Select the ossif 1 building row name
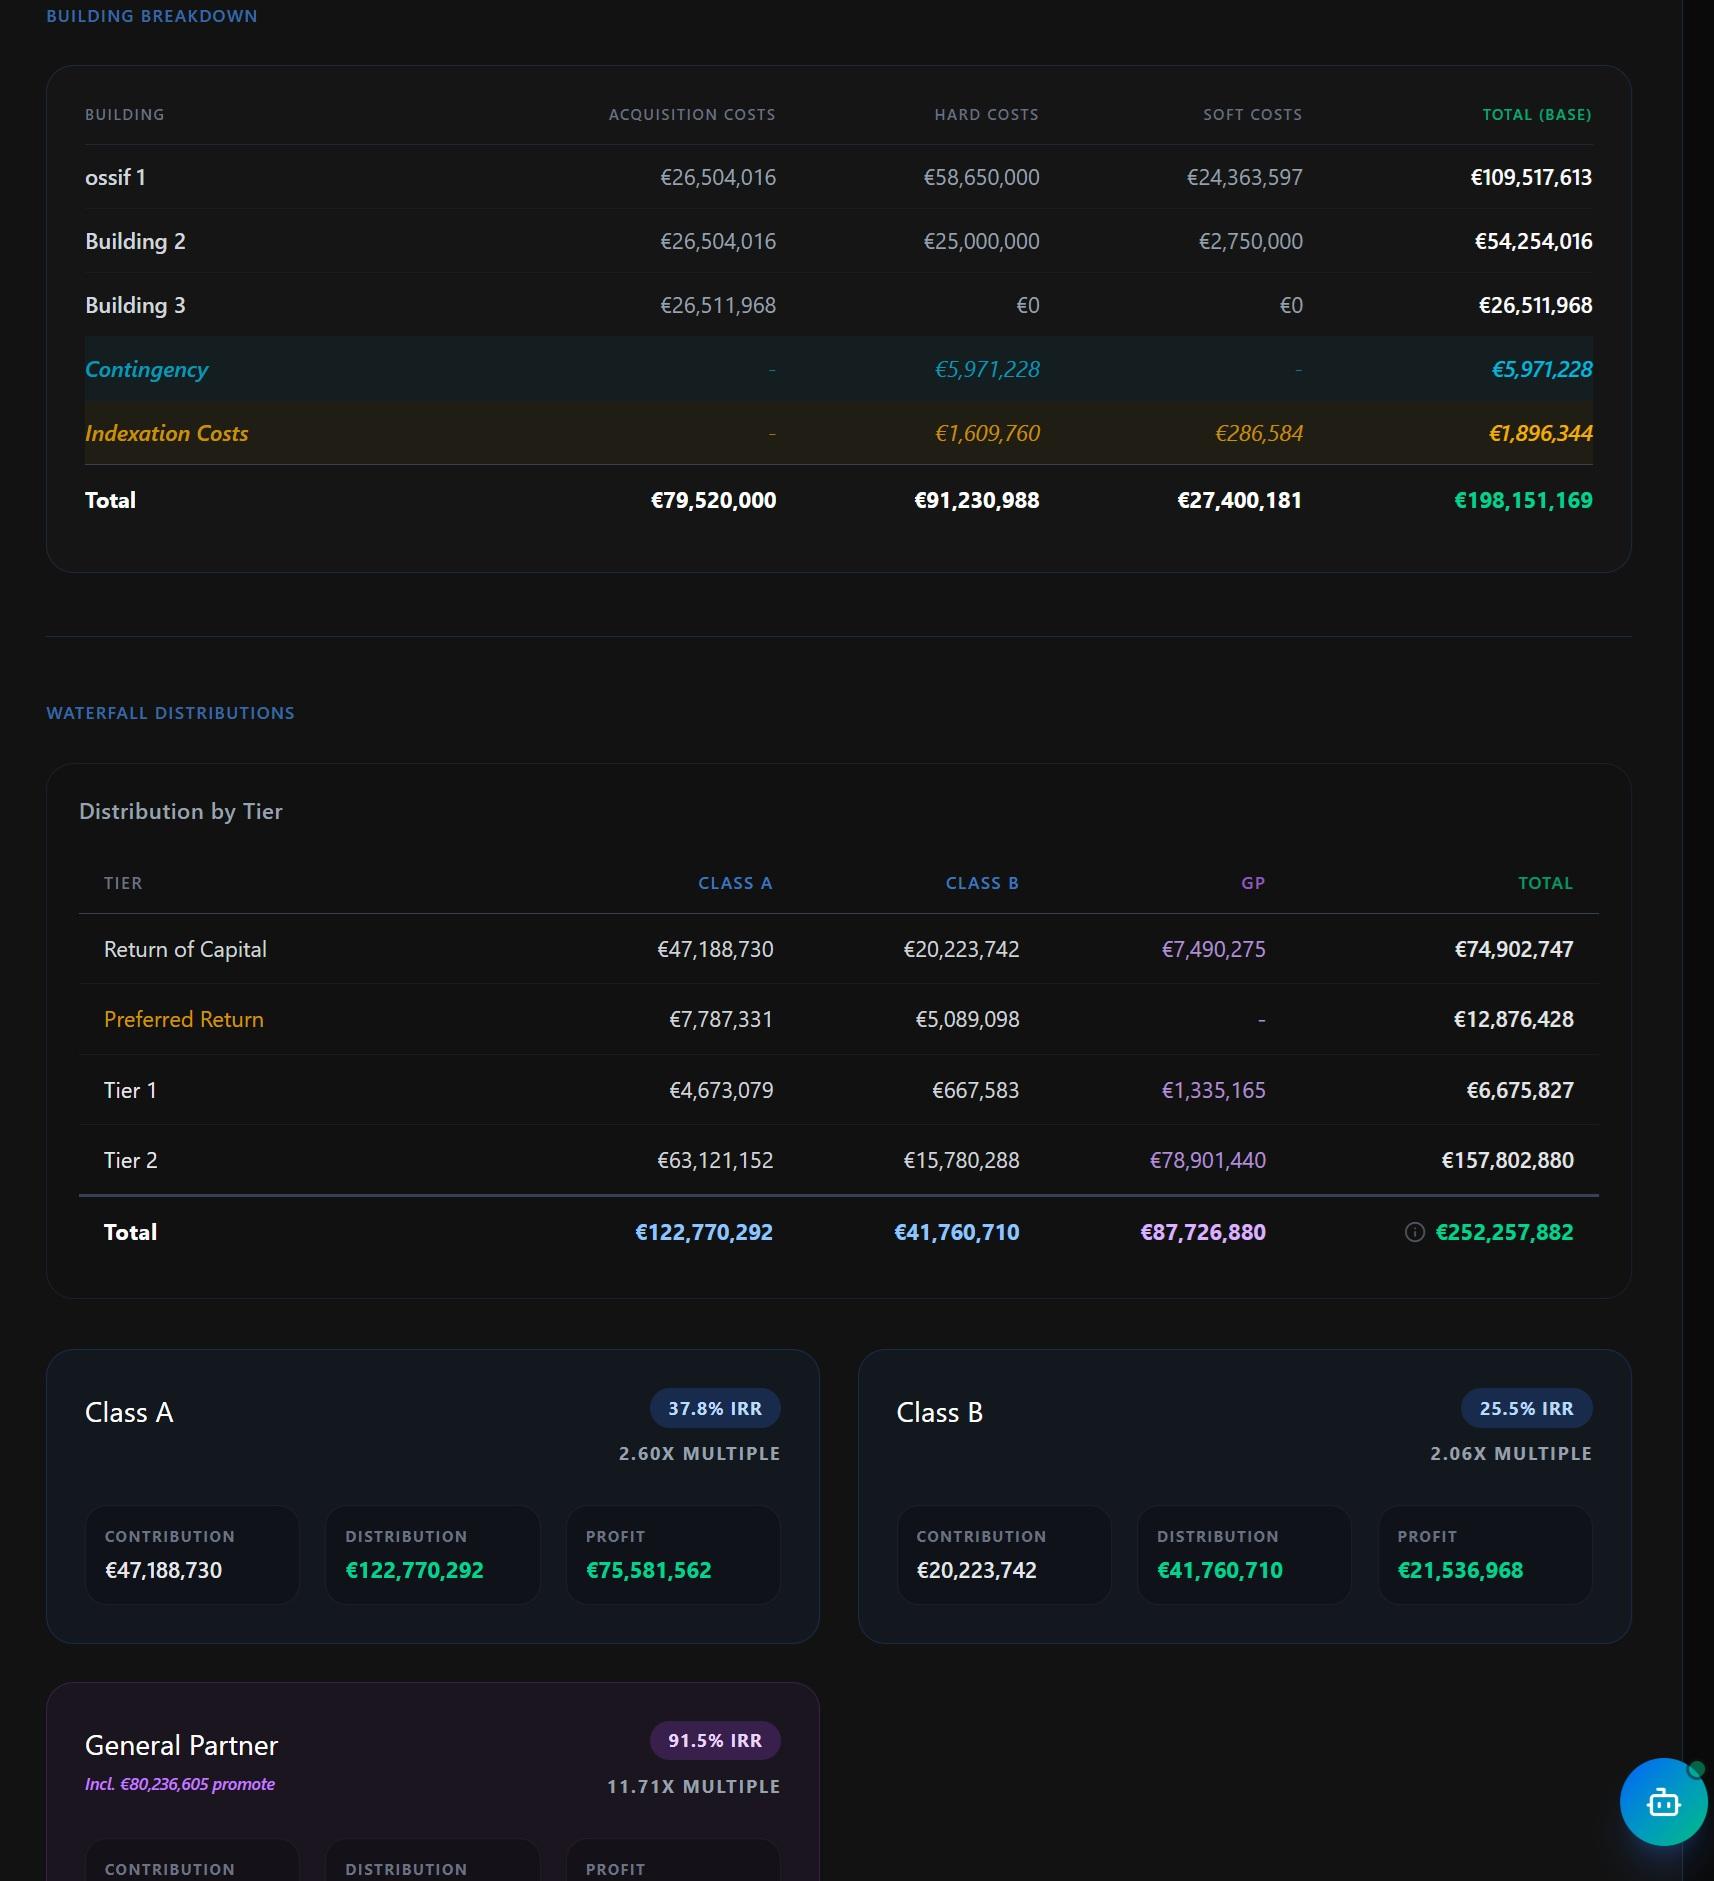 (115, 177)
